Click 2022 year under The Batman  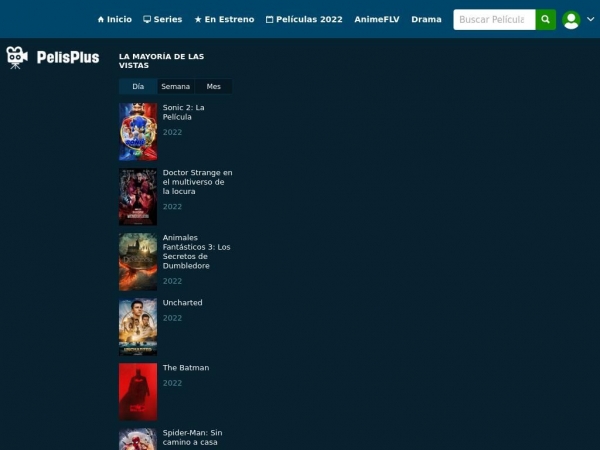(172, 383)
